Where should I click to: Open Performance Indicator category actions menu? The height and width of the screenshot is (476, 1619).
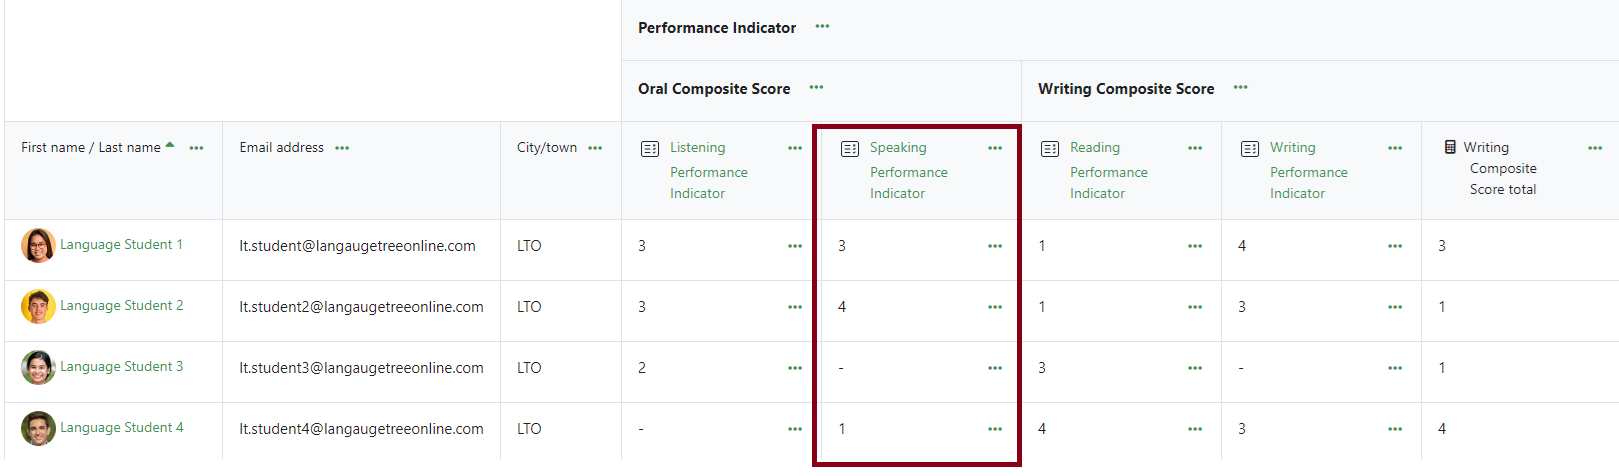pos(822,27)
